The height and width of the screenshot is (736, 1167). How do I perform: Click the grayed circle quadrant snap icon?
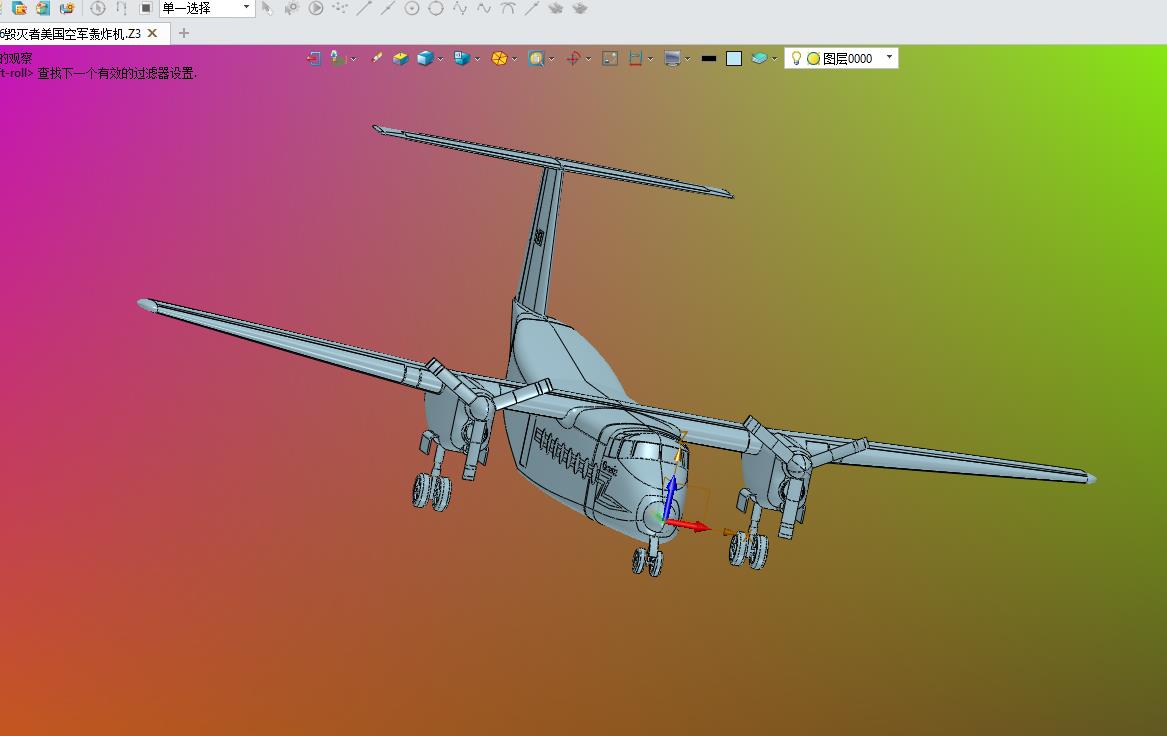[436, 8]
